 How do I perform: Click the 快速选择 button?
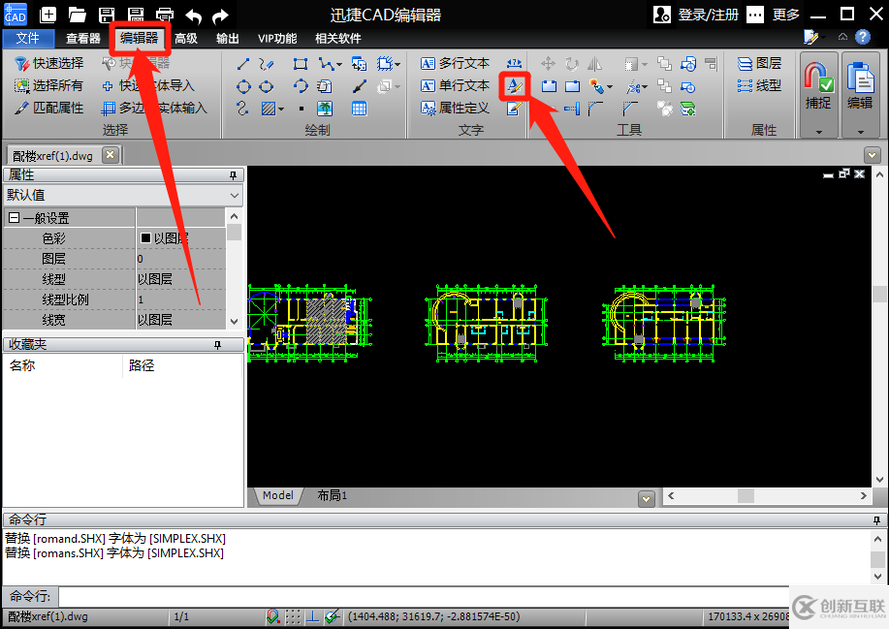click(x=49, y=64)
